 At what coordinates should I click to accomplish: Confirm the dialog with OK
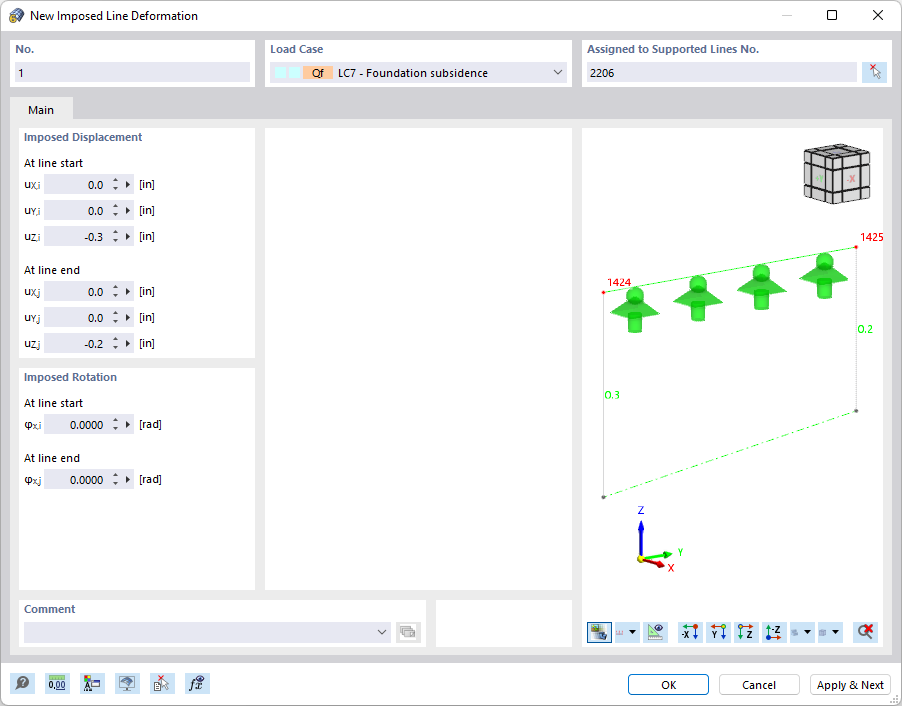(x=667, y=684)
